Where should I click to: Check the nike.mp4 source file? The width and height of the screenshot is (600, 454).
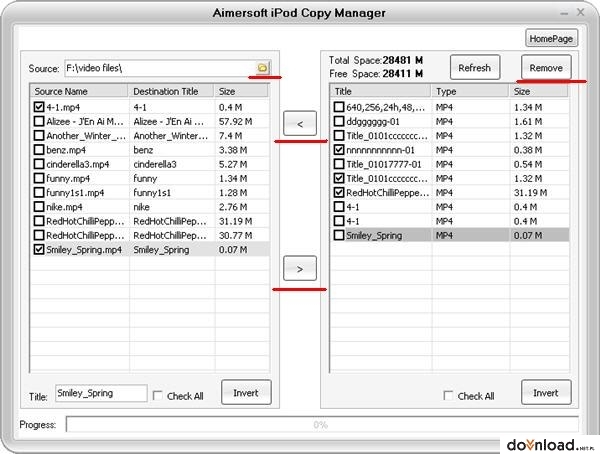pyautogui.click(x=39, y=207)
